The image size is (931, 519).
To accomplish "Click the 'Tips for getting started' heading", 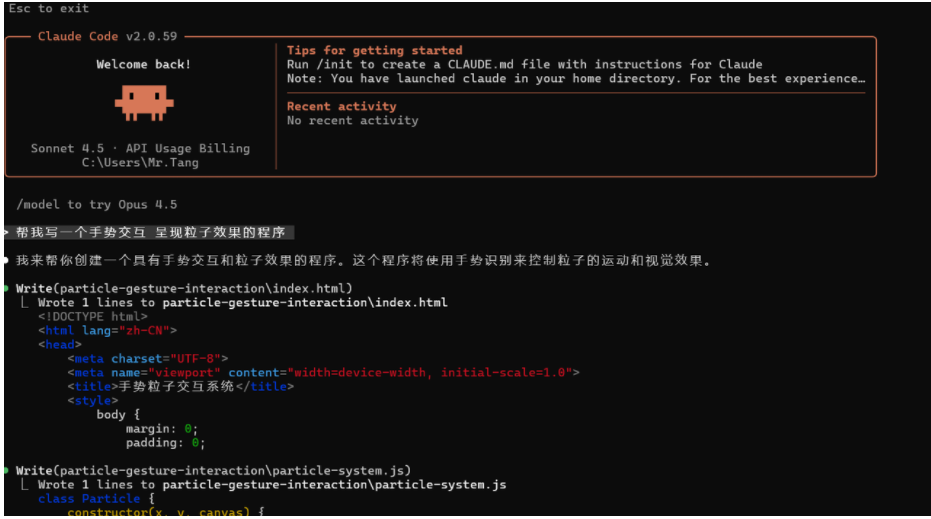I will click(x=374, y=50).
